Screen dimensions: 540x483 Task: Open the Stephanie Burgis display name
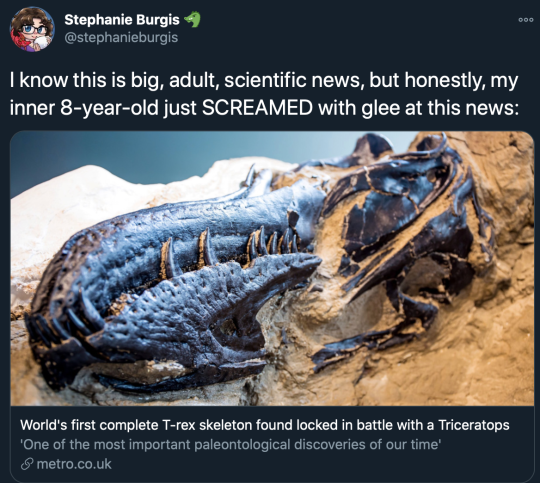click(122, 20)
